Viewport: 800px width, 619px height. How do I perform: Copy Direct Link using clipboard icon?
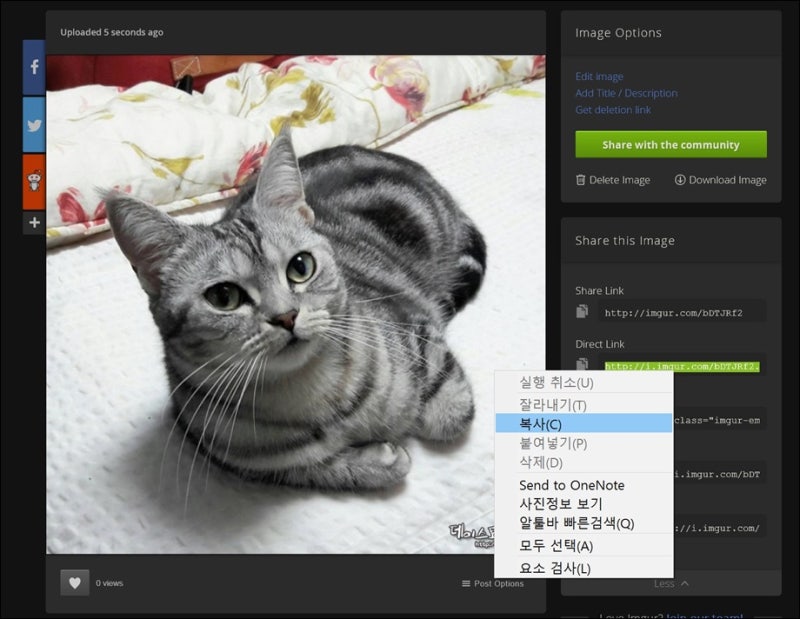582,364
